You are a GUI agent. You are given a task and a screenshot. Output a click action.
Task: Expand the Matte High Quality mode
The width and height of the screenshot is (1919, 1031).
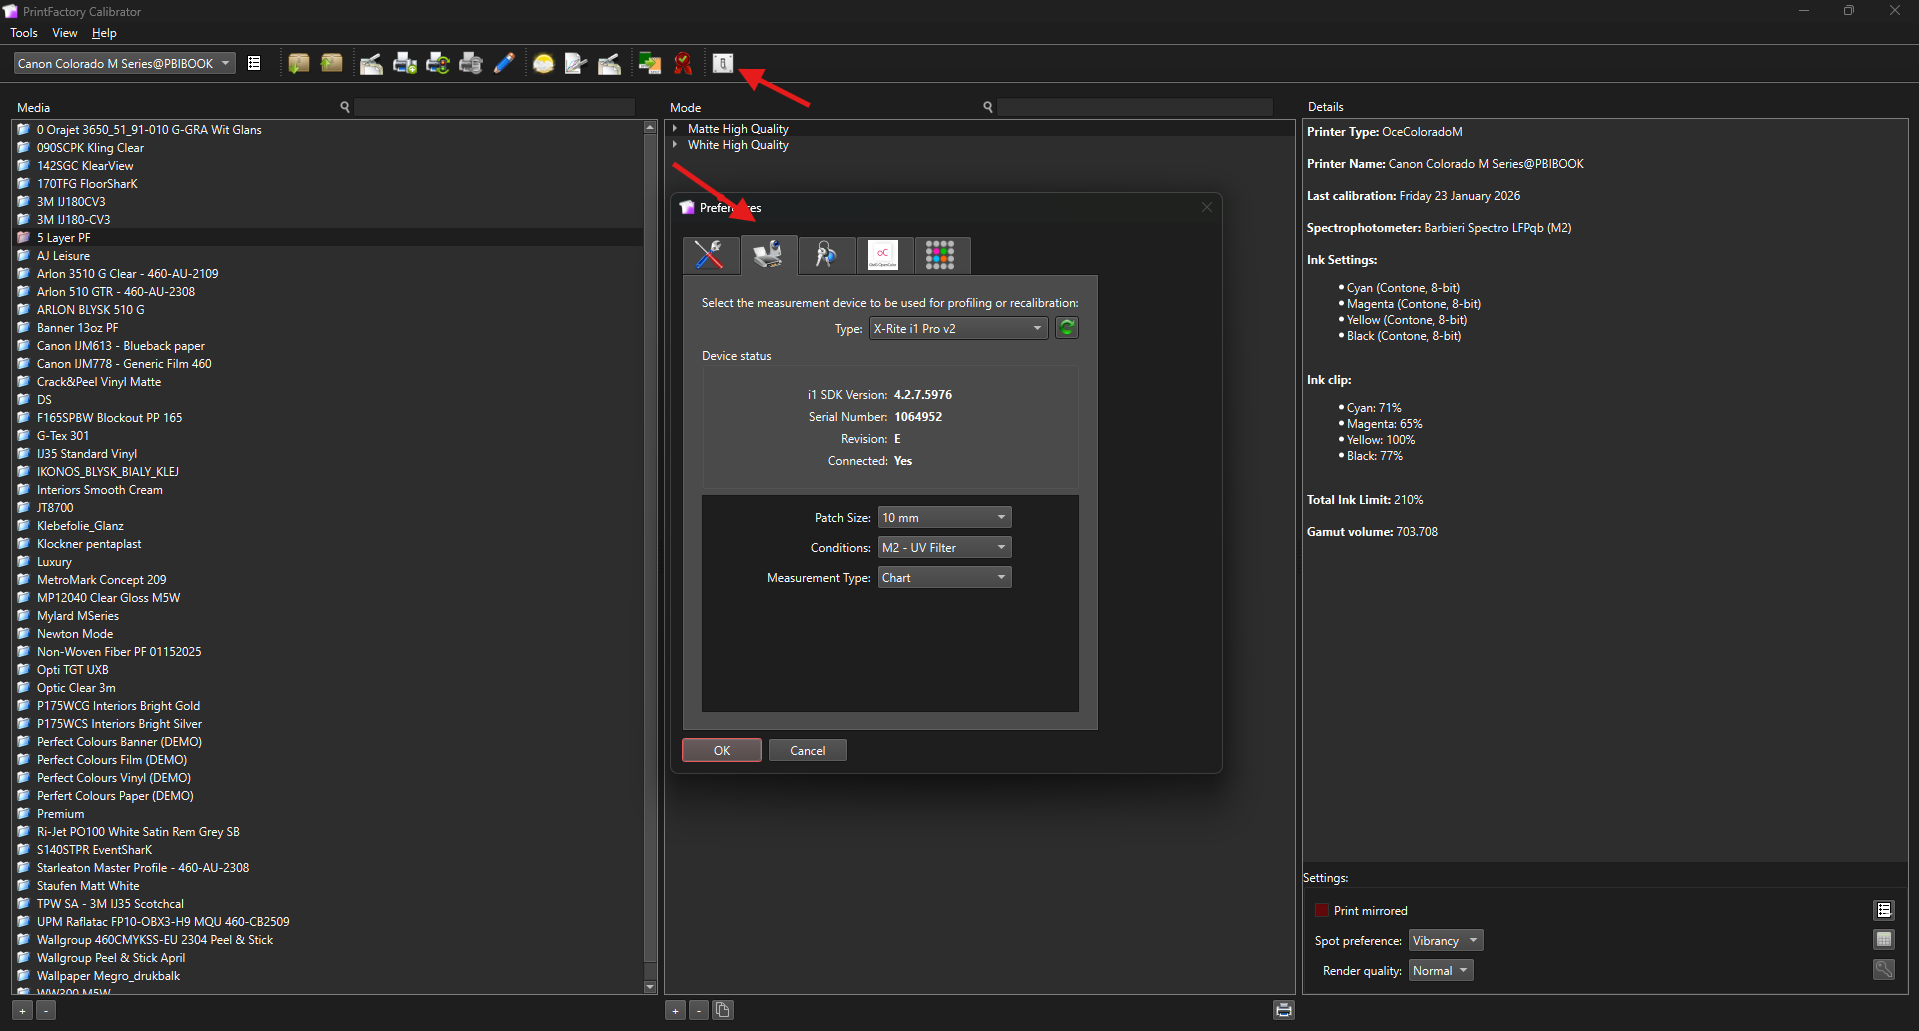pos(675,129)
